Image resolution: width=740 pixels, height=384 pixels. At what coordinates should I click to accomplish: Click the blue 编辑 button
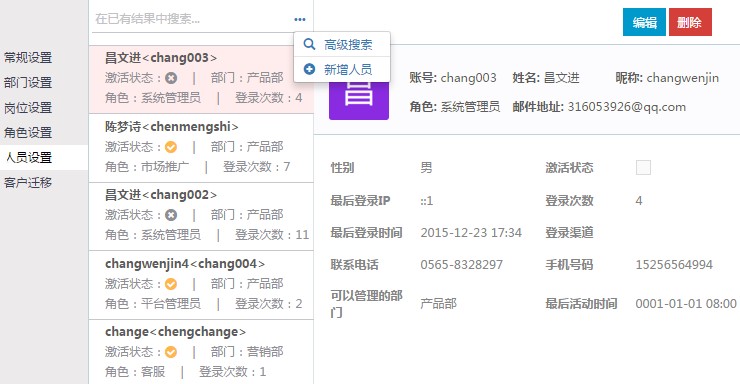point(644,22)
